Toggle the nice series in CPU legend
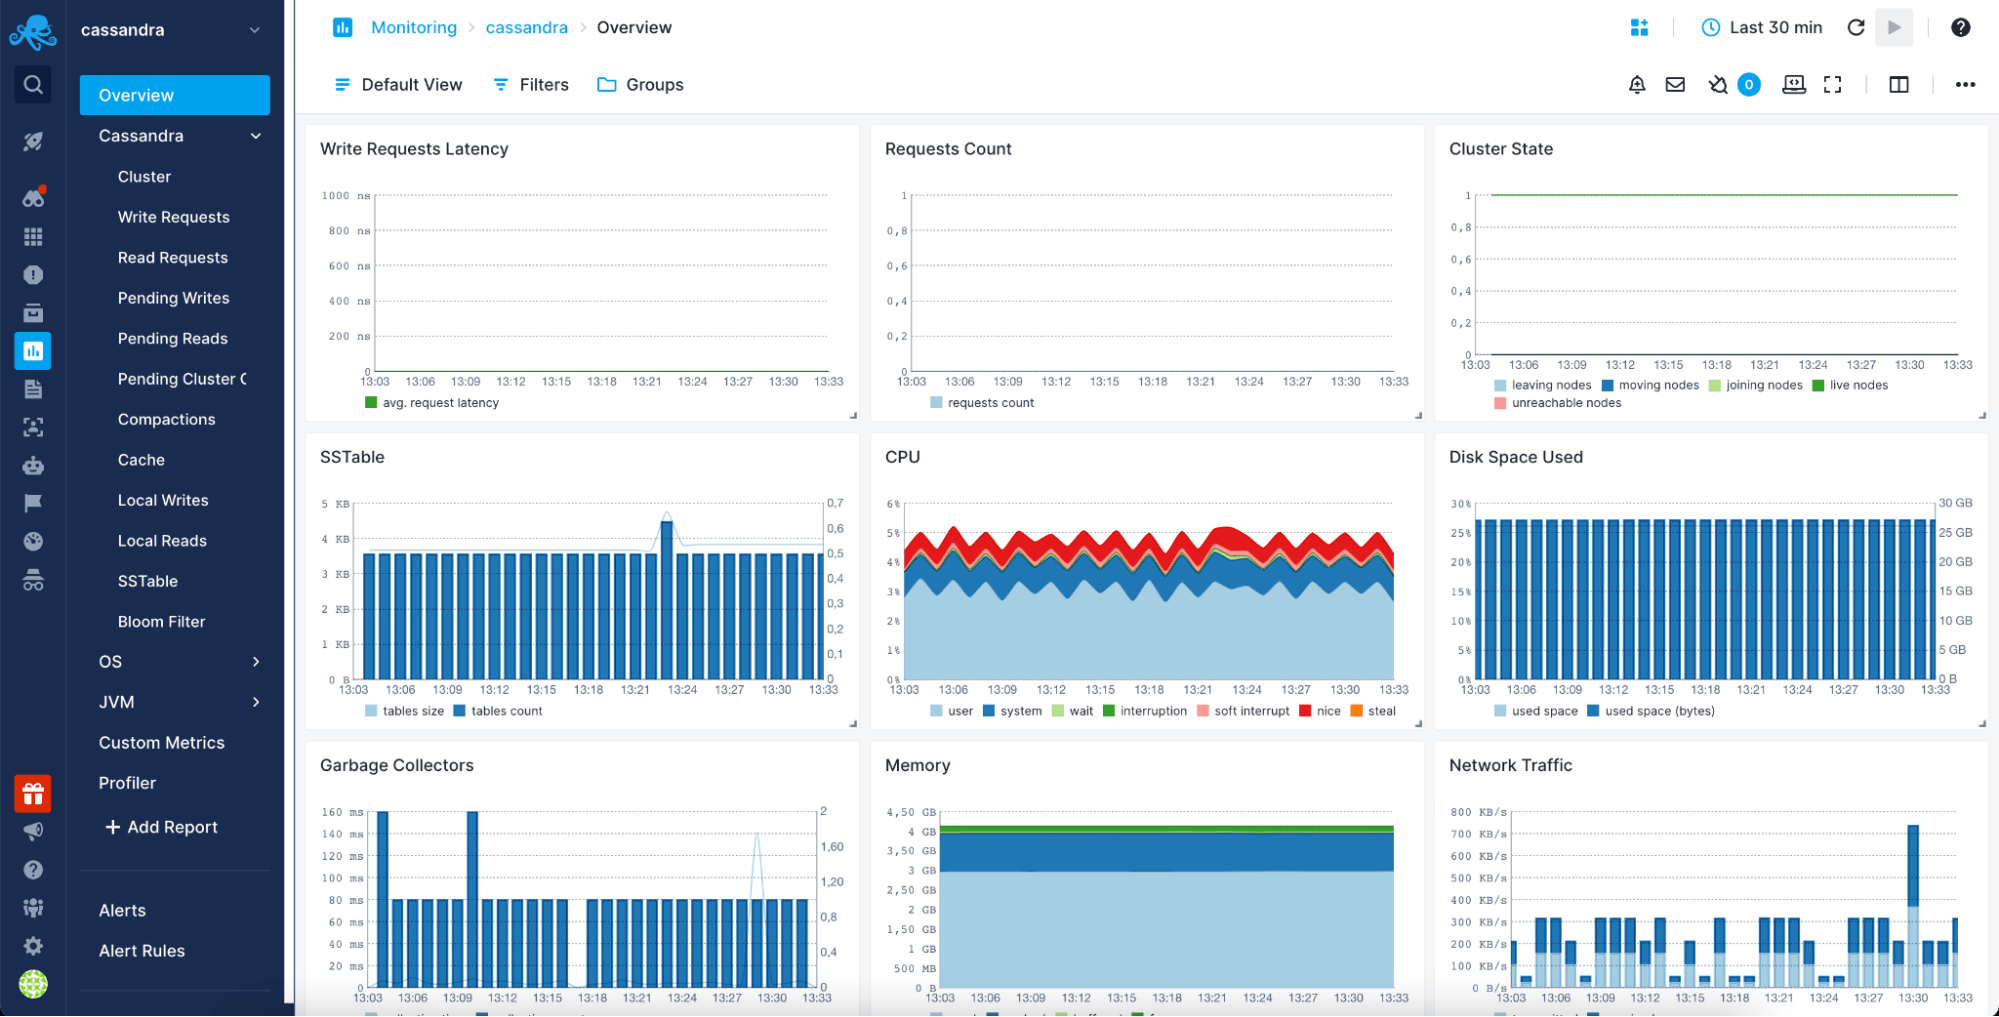Screen dimensions: 1999x1017 pyautogui.click(x=1320, y=712)
